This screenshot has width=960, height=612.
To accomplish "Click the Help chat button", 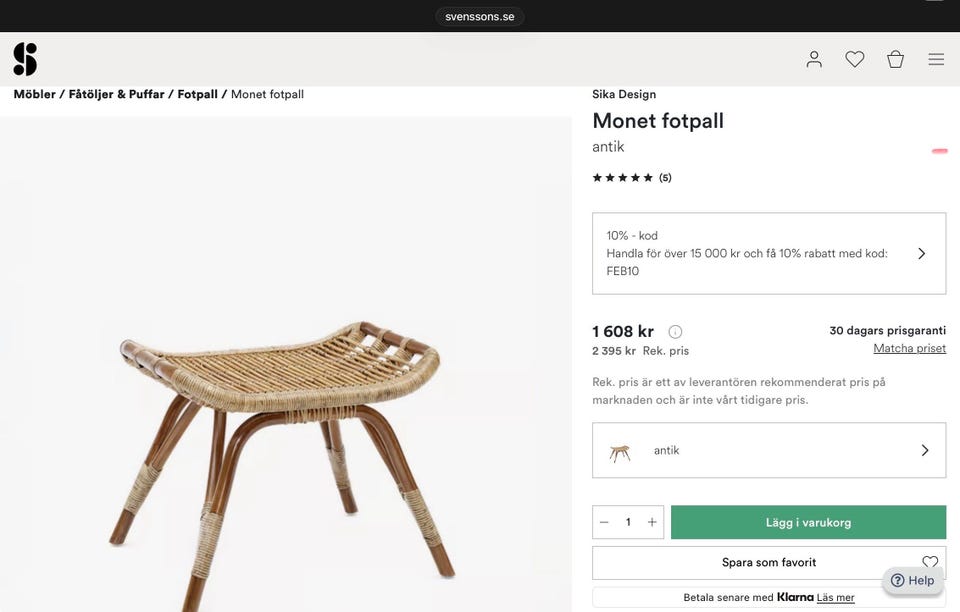I will point(912,580).
